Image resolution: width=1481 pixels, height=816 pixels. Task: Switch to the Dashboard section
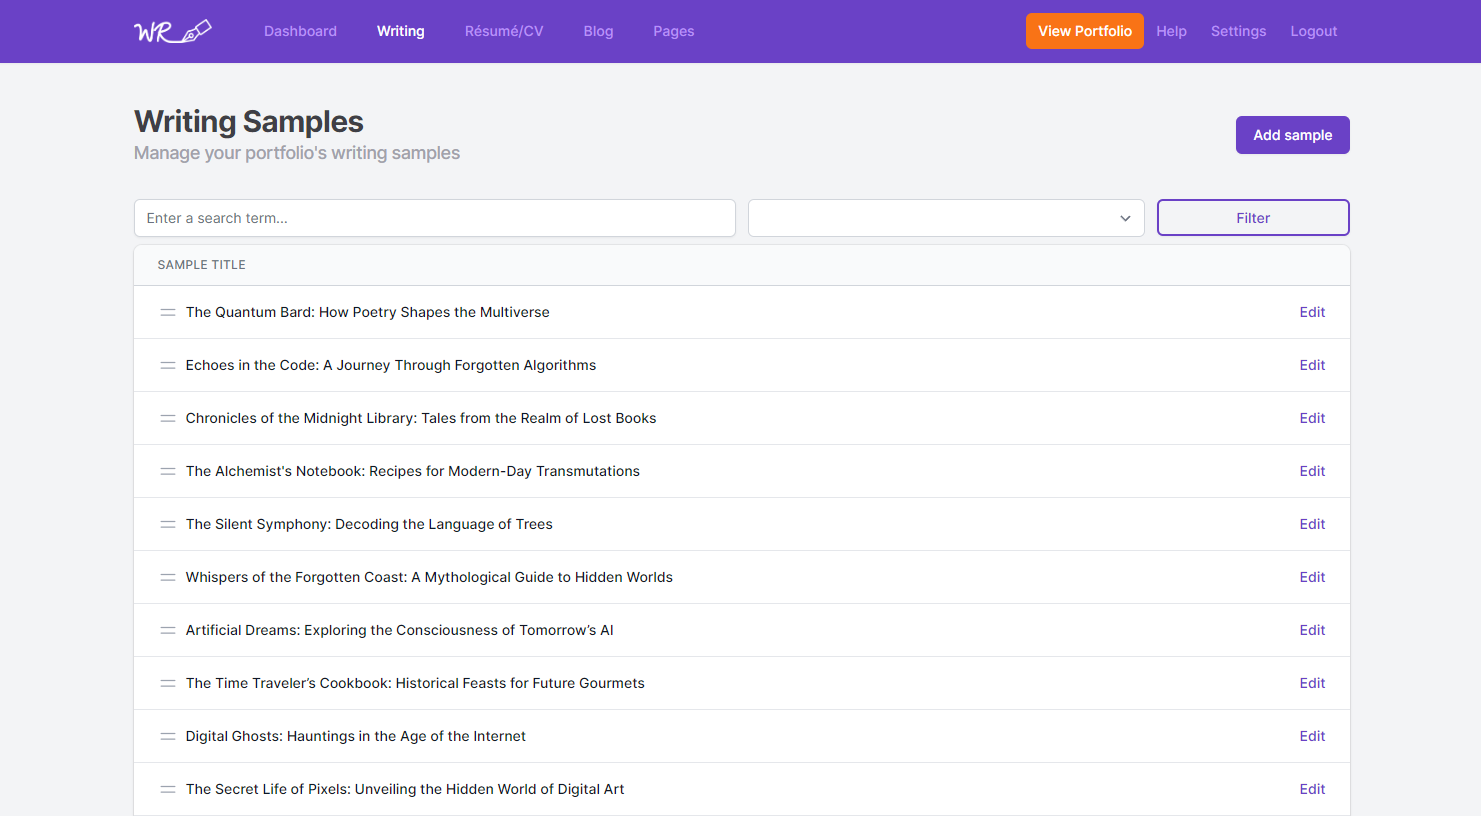[x=300, y=31]
